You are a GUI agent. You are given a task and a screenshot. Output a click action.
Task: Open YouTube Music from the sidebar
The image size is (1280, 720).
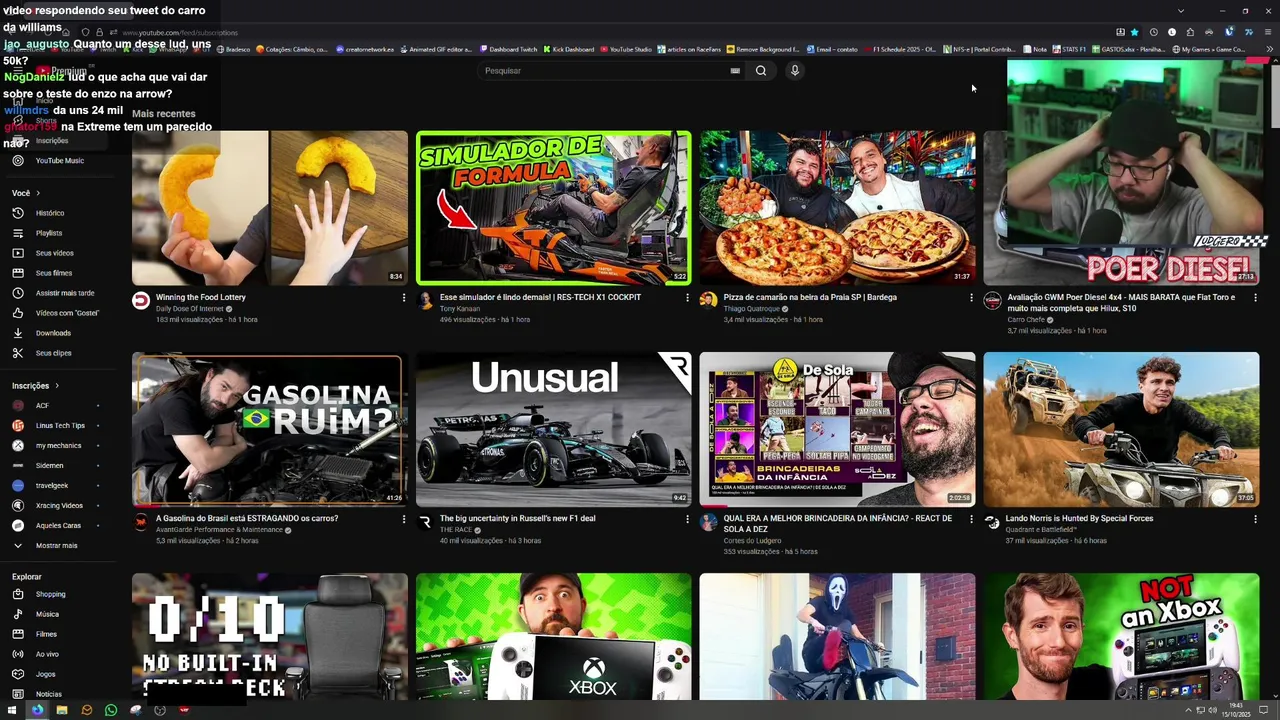pyautogui.click(x=59, y=161)
